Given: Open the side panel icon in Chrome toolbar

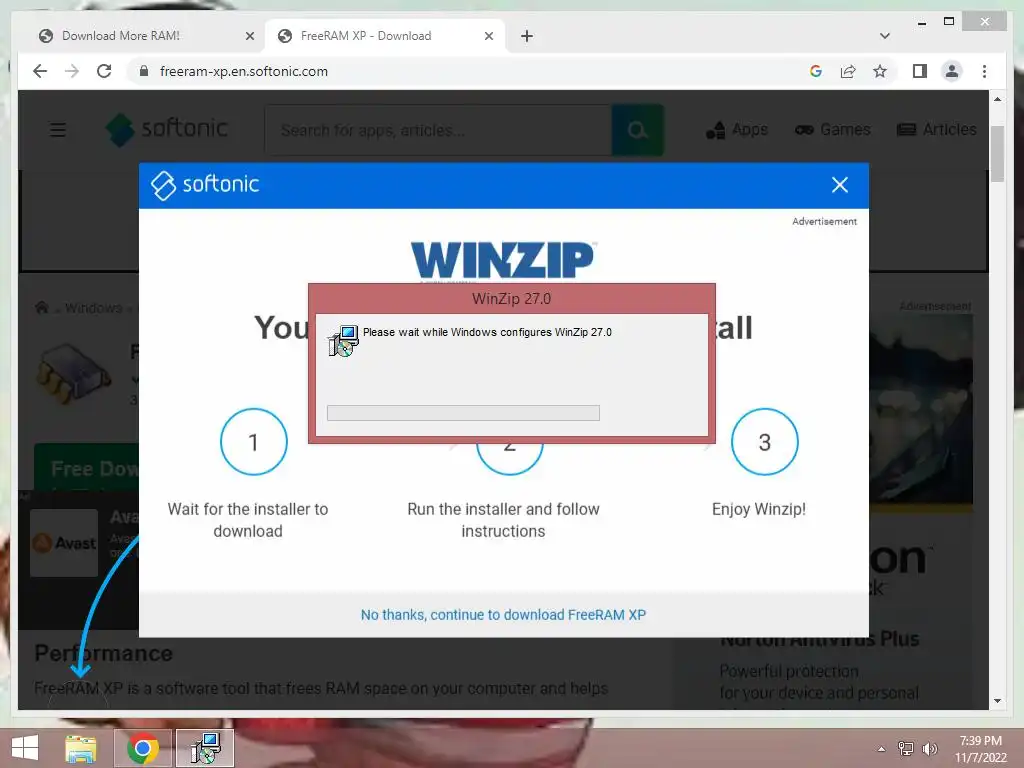Looking at the screenshot, I should click(x=920, y=71).
